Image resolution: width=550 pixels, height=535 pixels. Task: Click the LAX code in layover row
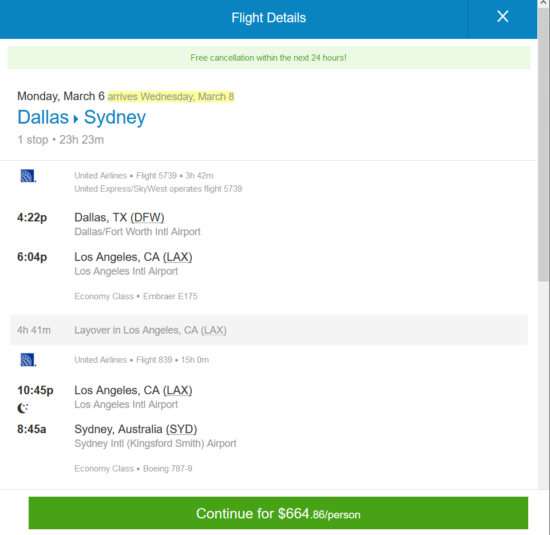[x=214, y=330]
